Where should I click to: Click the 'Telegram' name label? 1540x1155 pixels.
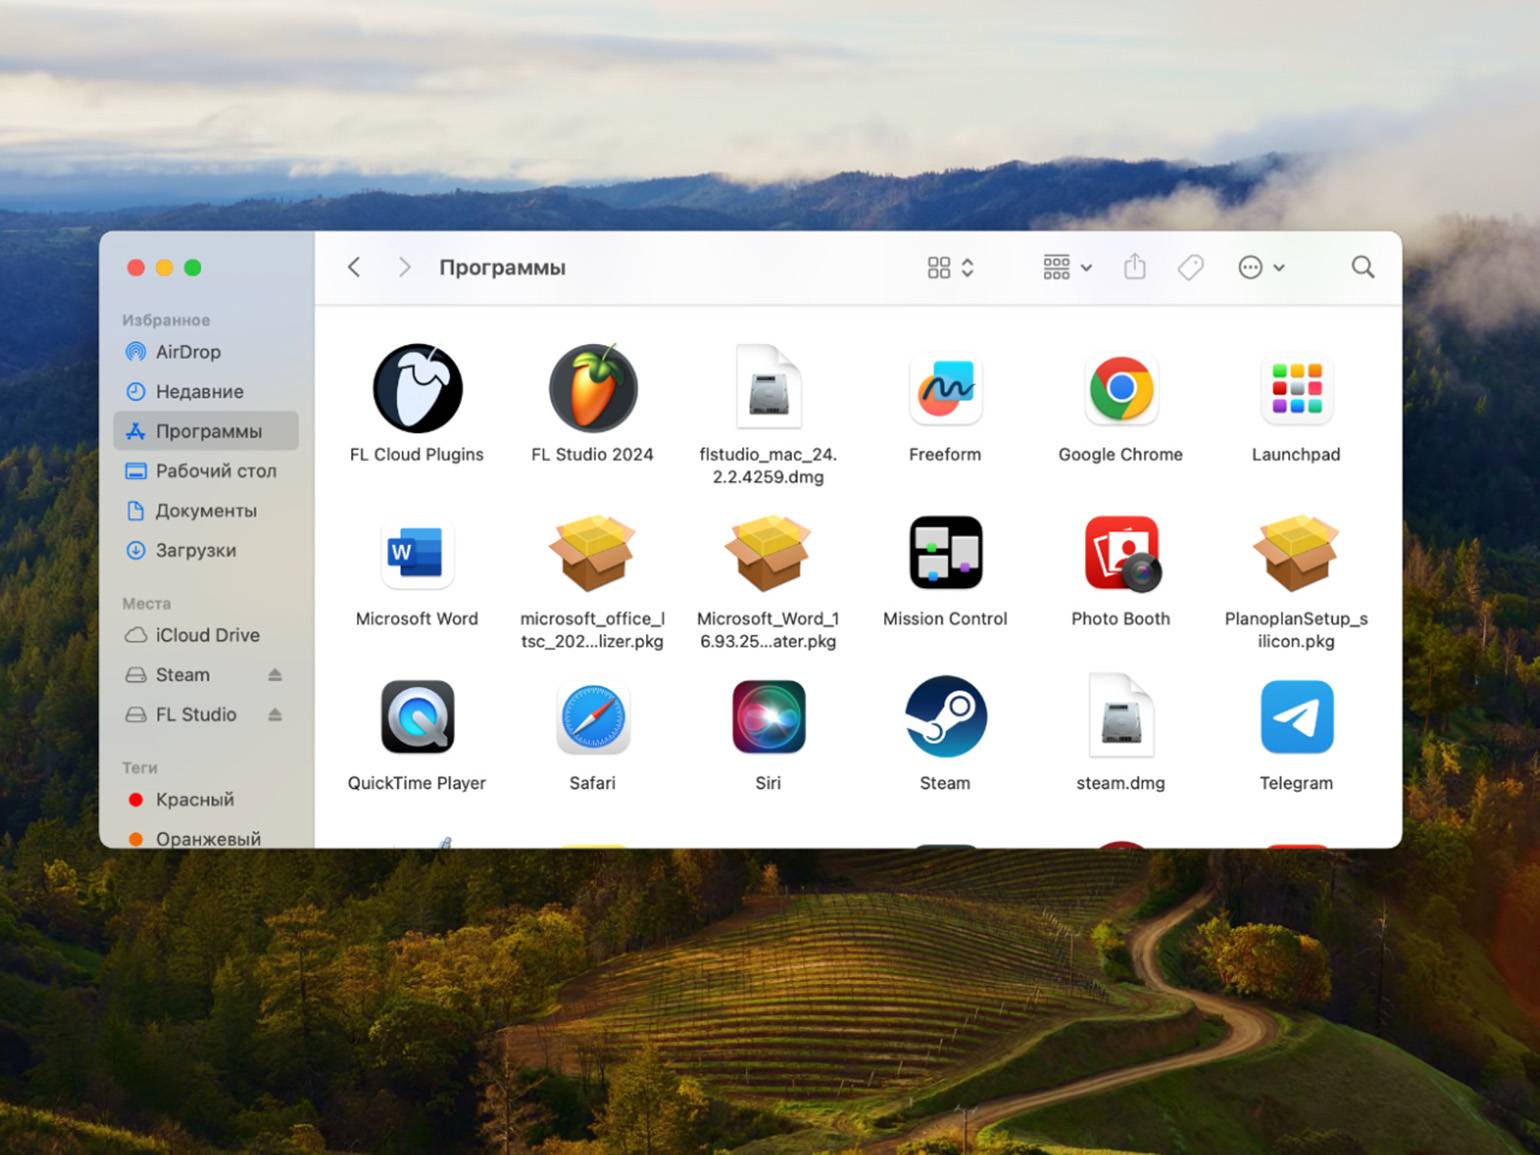1296,783
